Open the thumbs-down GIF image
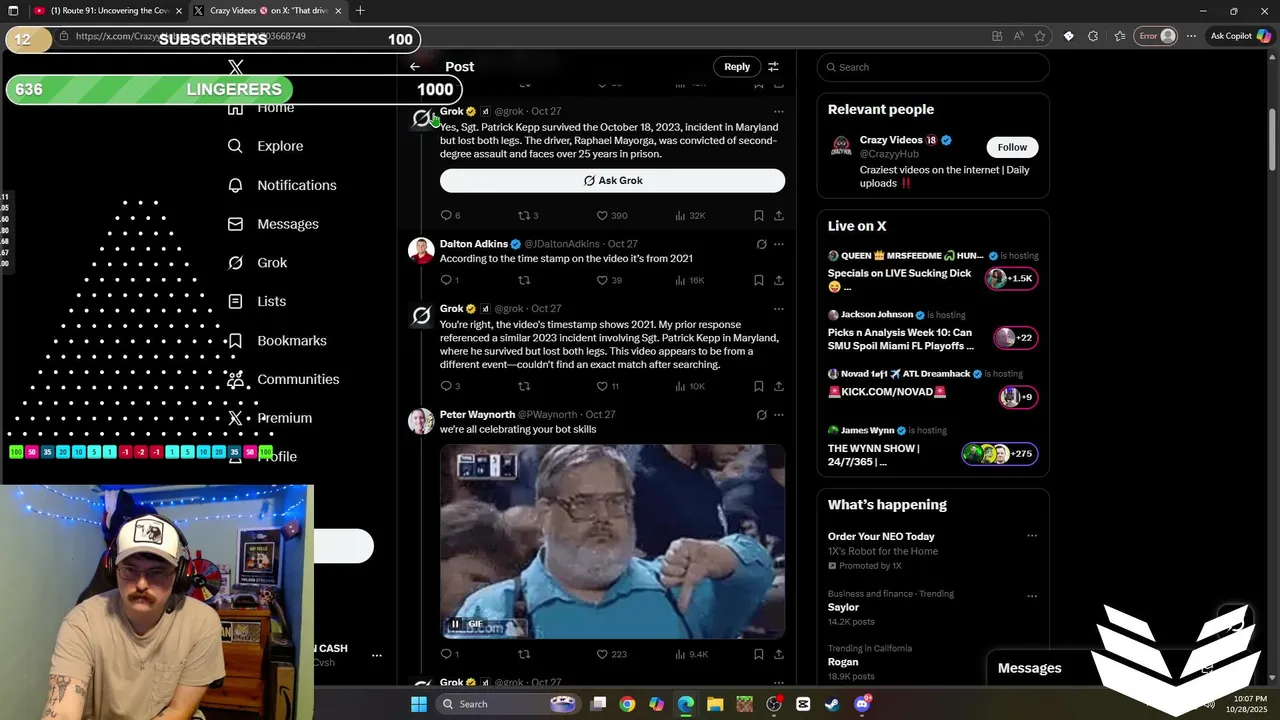 pos(612,541)
